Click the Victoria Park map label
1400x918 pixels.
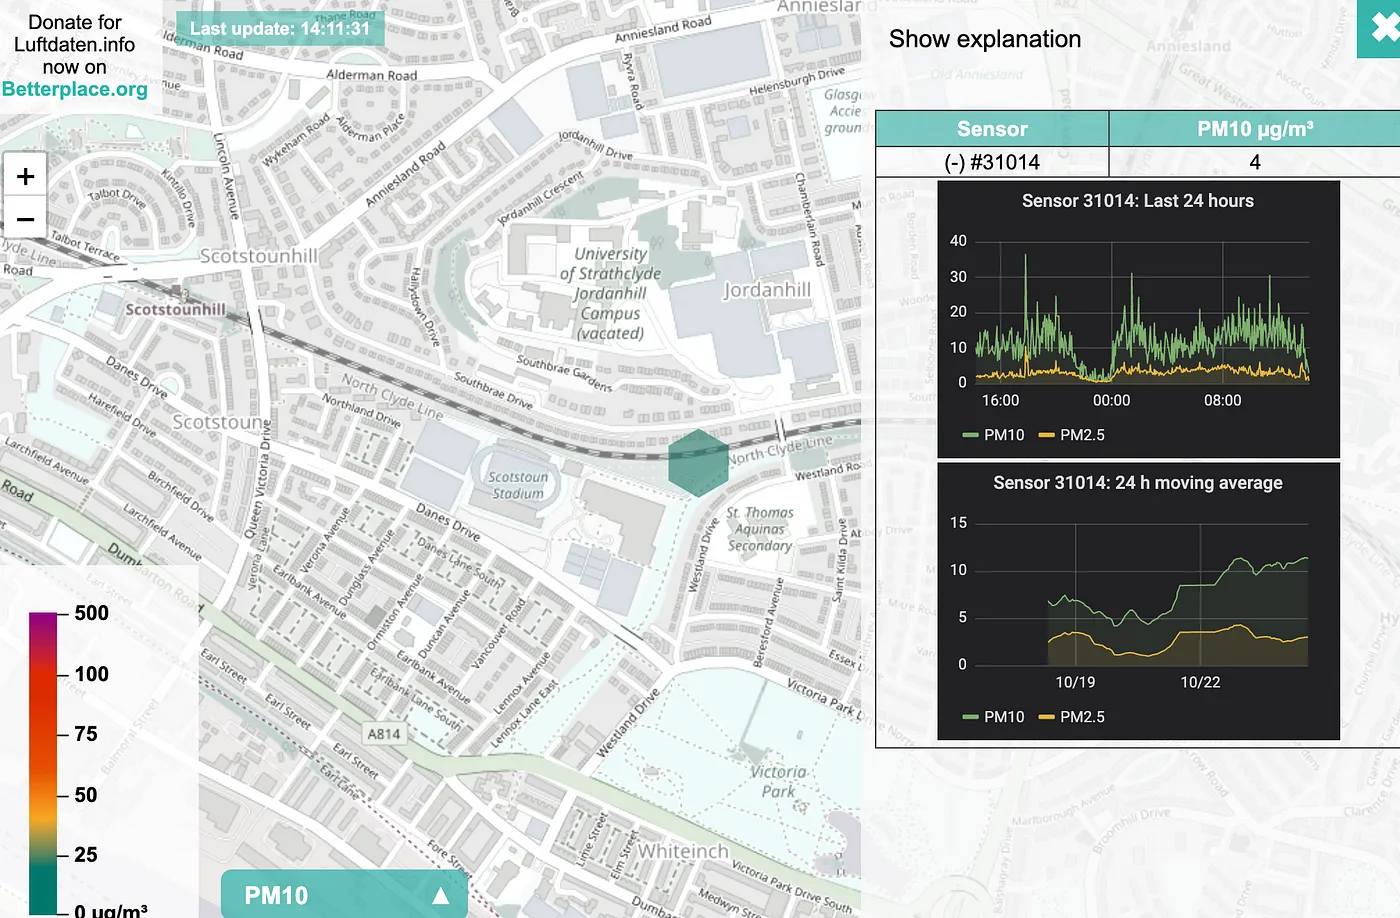778,781
